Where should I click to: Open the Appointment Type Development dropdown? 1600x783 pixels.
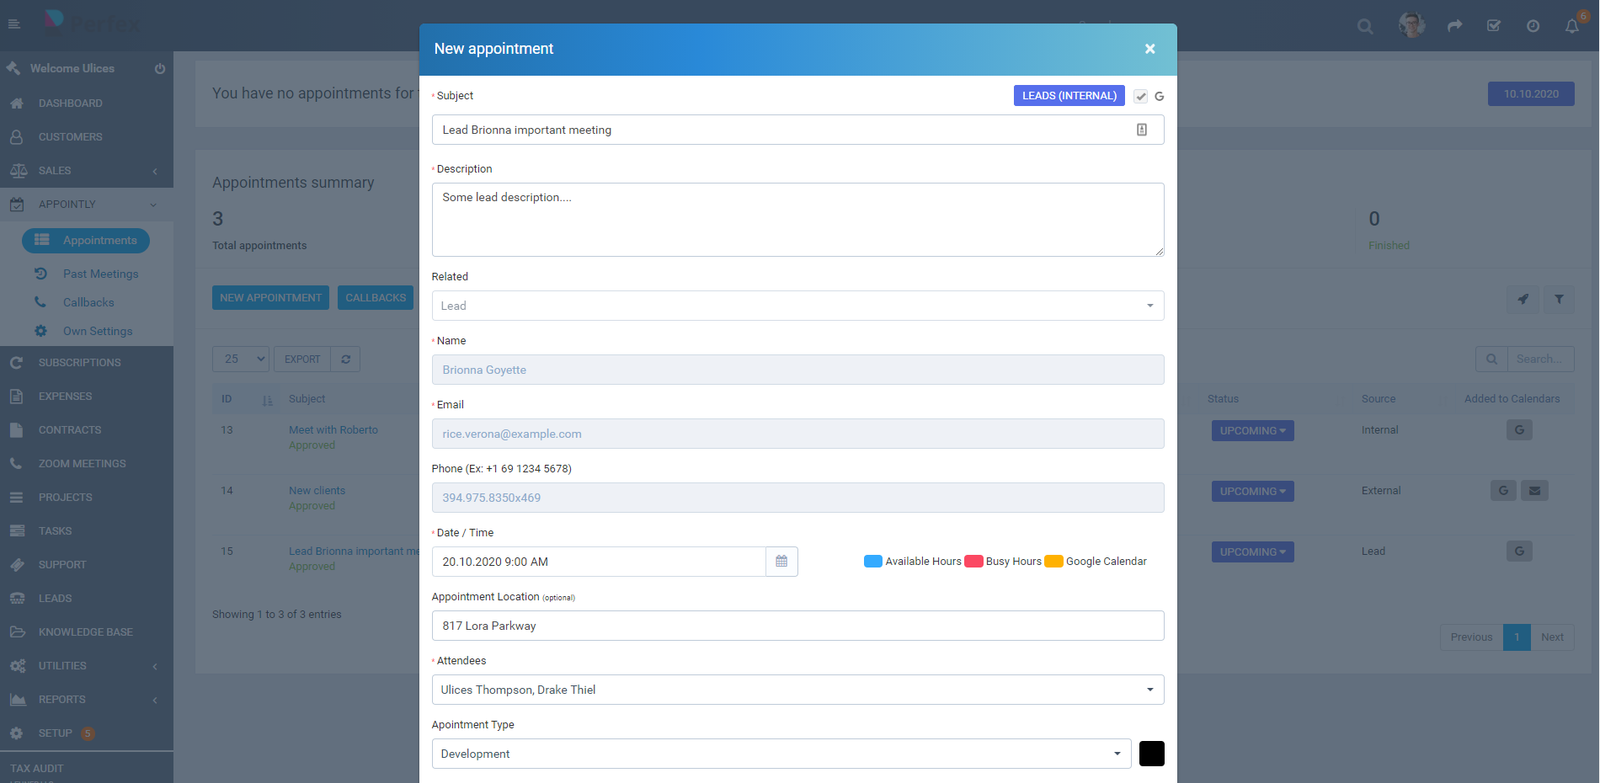780,754
